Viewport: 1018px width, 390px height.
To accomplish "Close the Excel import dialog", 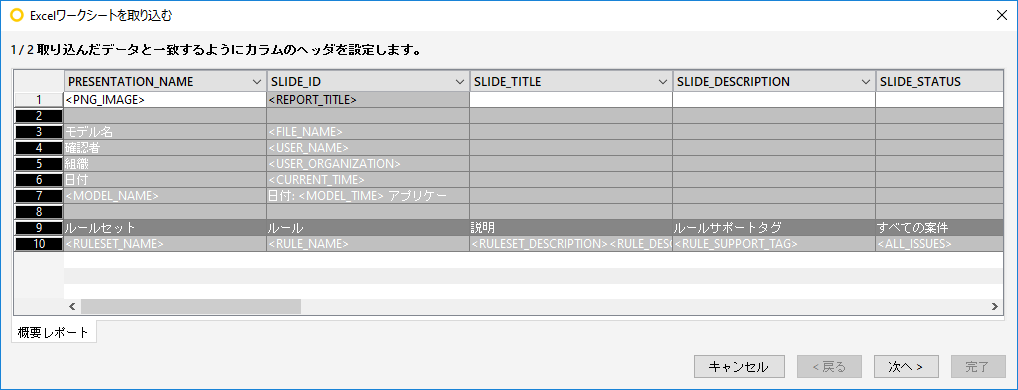I will pyautogui.click(x=1002, y=15).
